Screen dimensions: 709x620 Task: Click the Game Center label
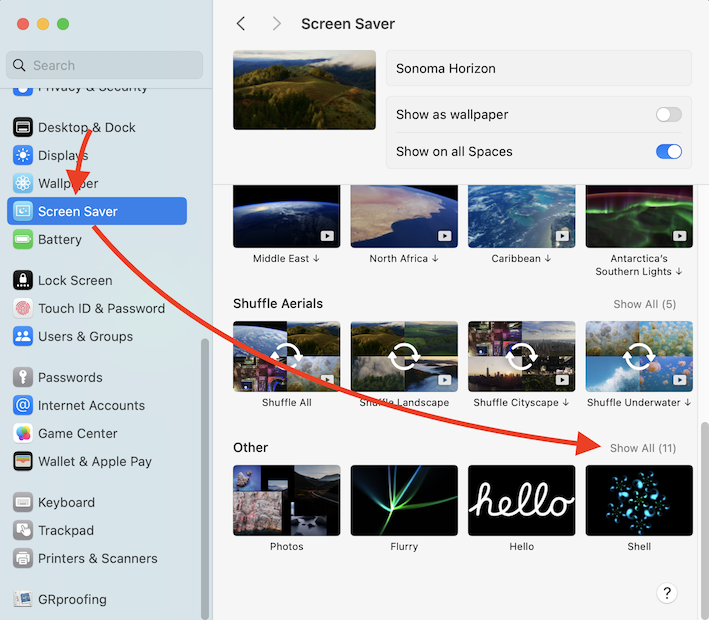coord(78,433)
